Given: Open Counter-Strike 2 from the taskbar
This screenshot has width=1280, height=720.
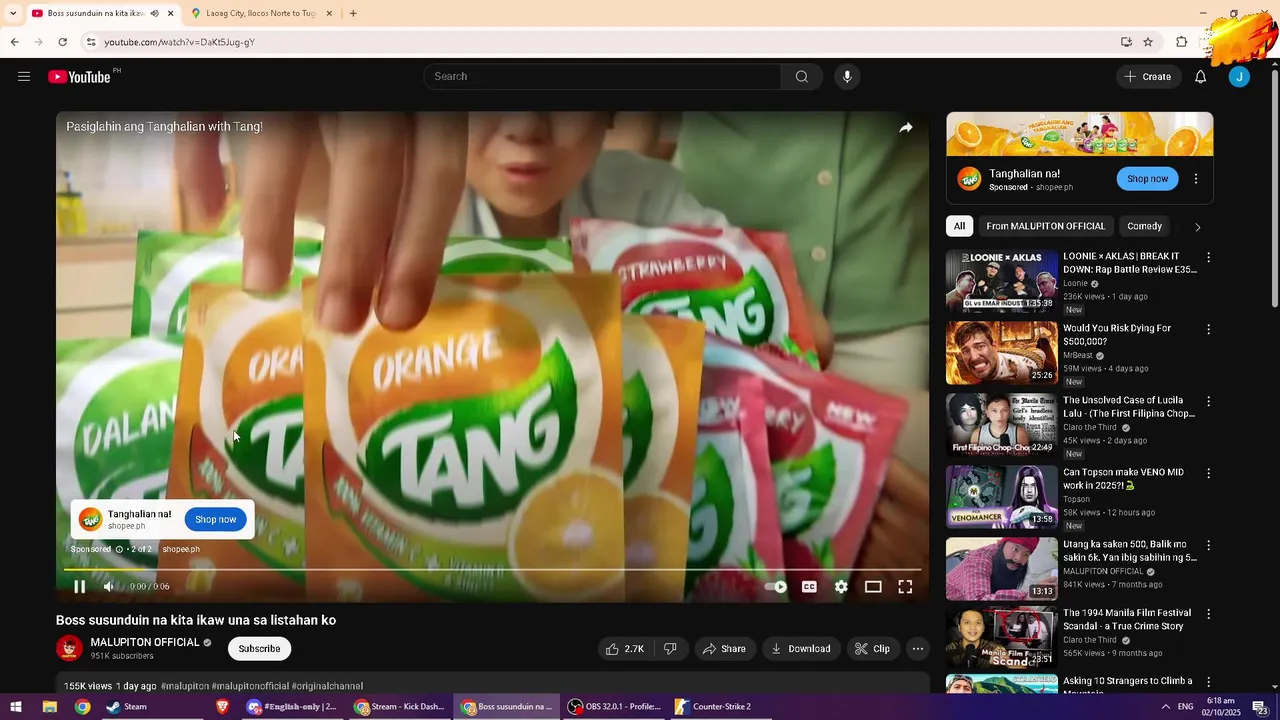Looking at the screenshot, I should pyautogui.click(x=713, y=707).
